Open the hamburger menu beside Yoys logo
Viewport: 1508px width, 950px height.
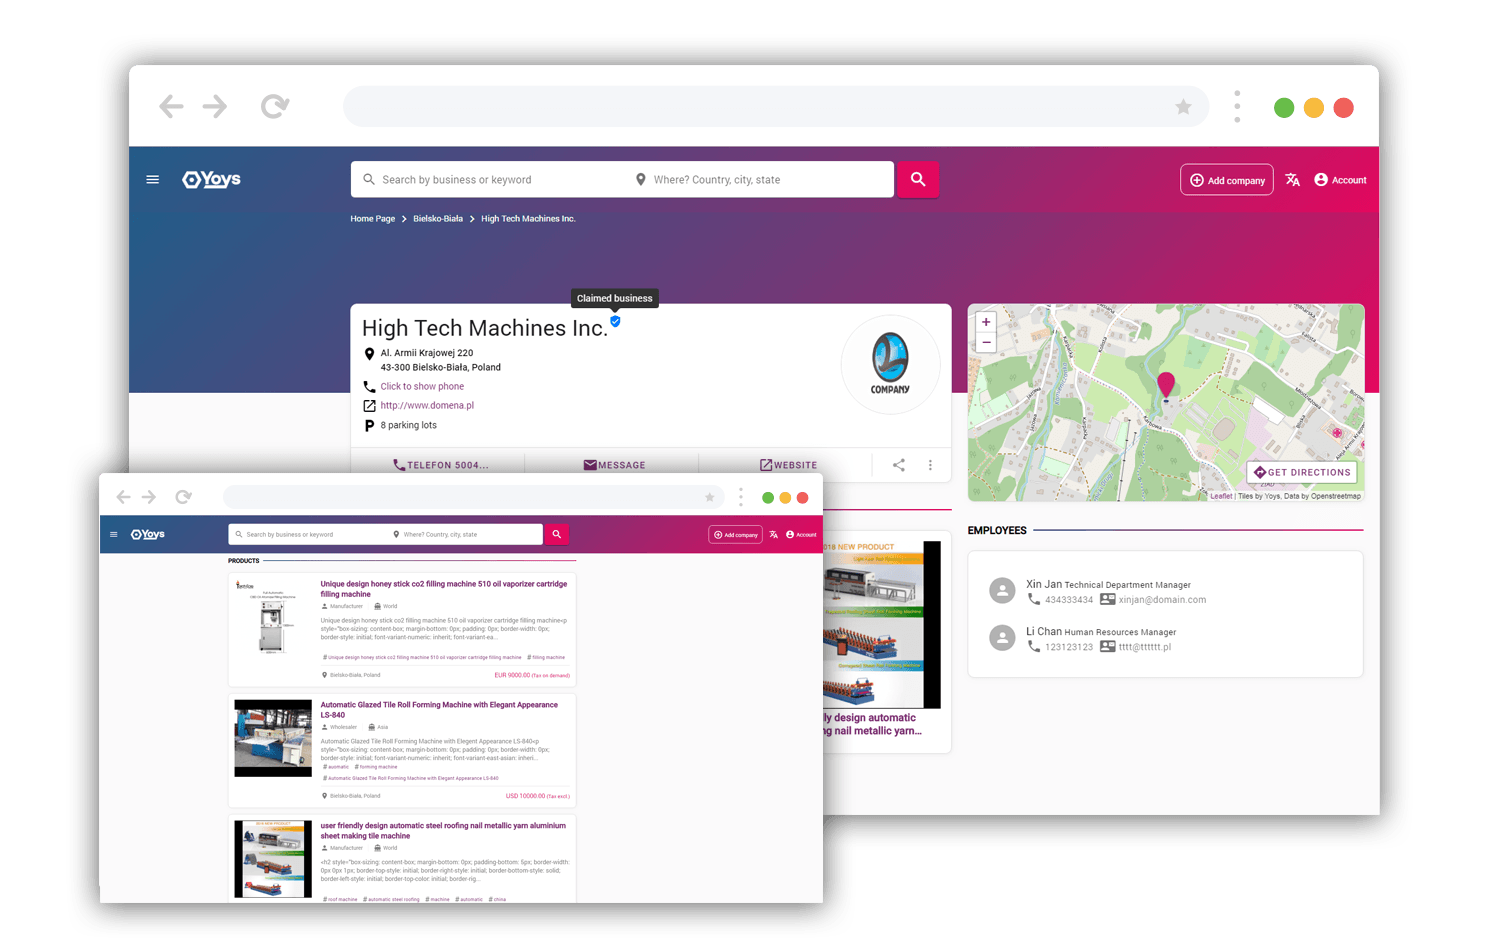pos(152,180)
